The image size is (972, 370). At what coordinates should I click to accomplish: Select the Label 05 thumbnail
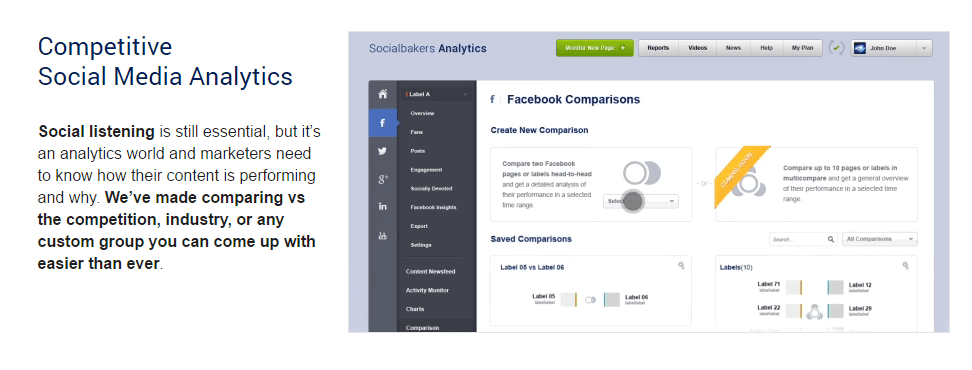pyautogui.click(x=569, y=300)
